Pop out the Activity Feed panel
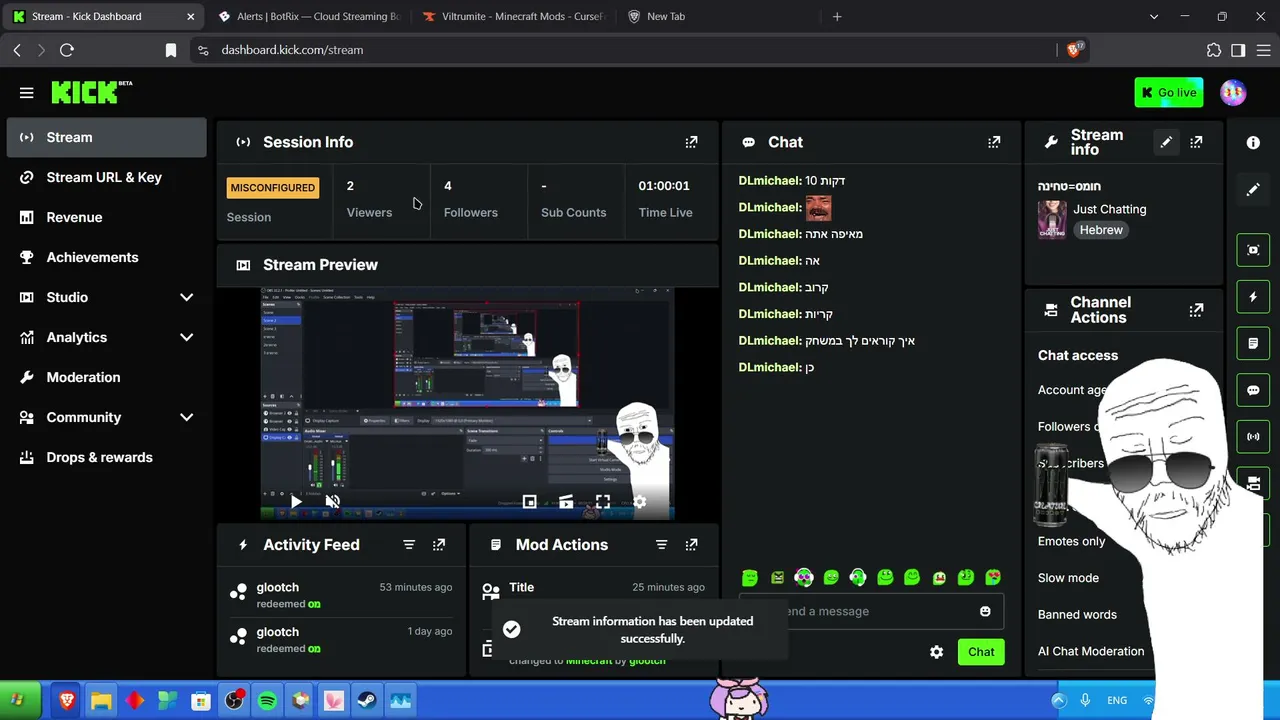 (439, 545)
